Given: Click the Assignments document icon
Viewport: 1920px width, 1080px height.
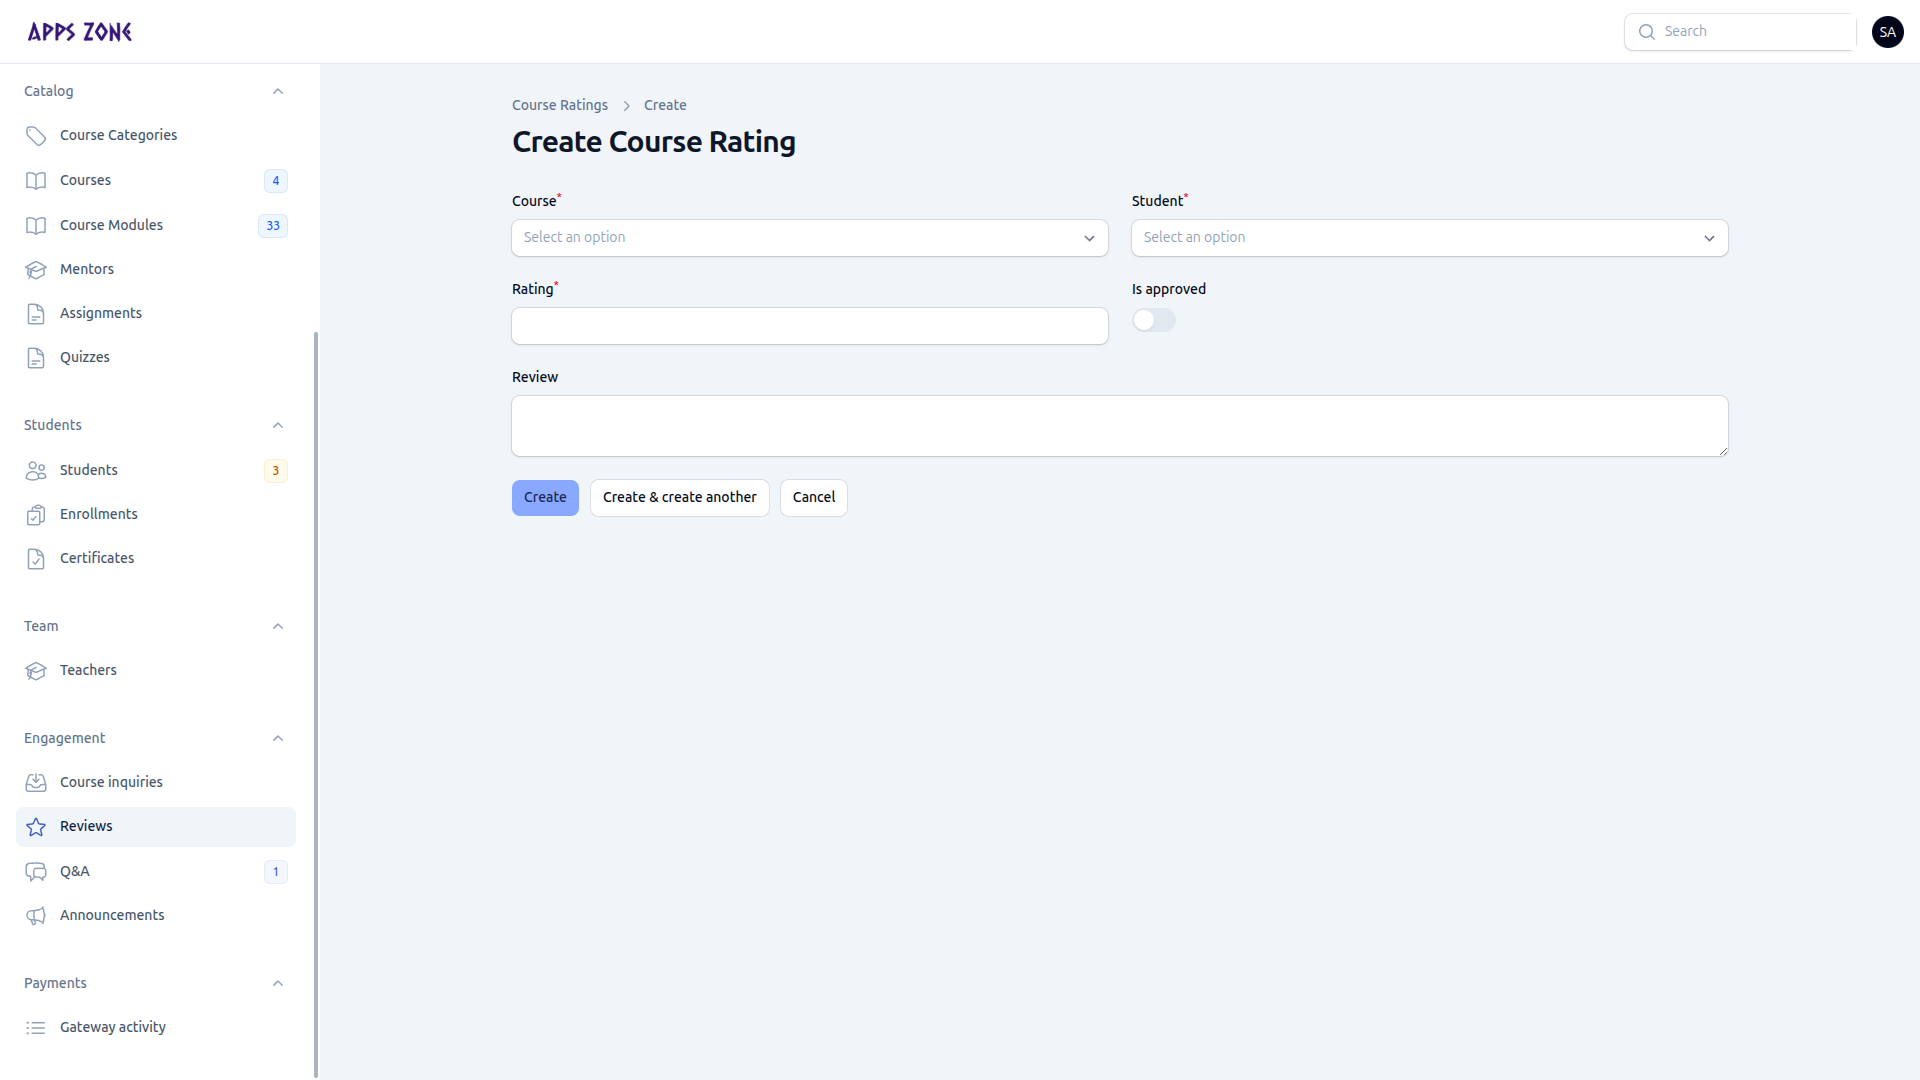Looking at the screenshot, I should click(x=36, y=314).
